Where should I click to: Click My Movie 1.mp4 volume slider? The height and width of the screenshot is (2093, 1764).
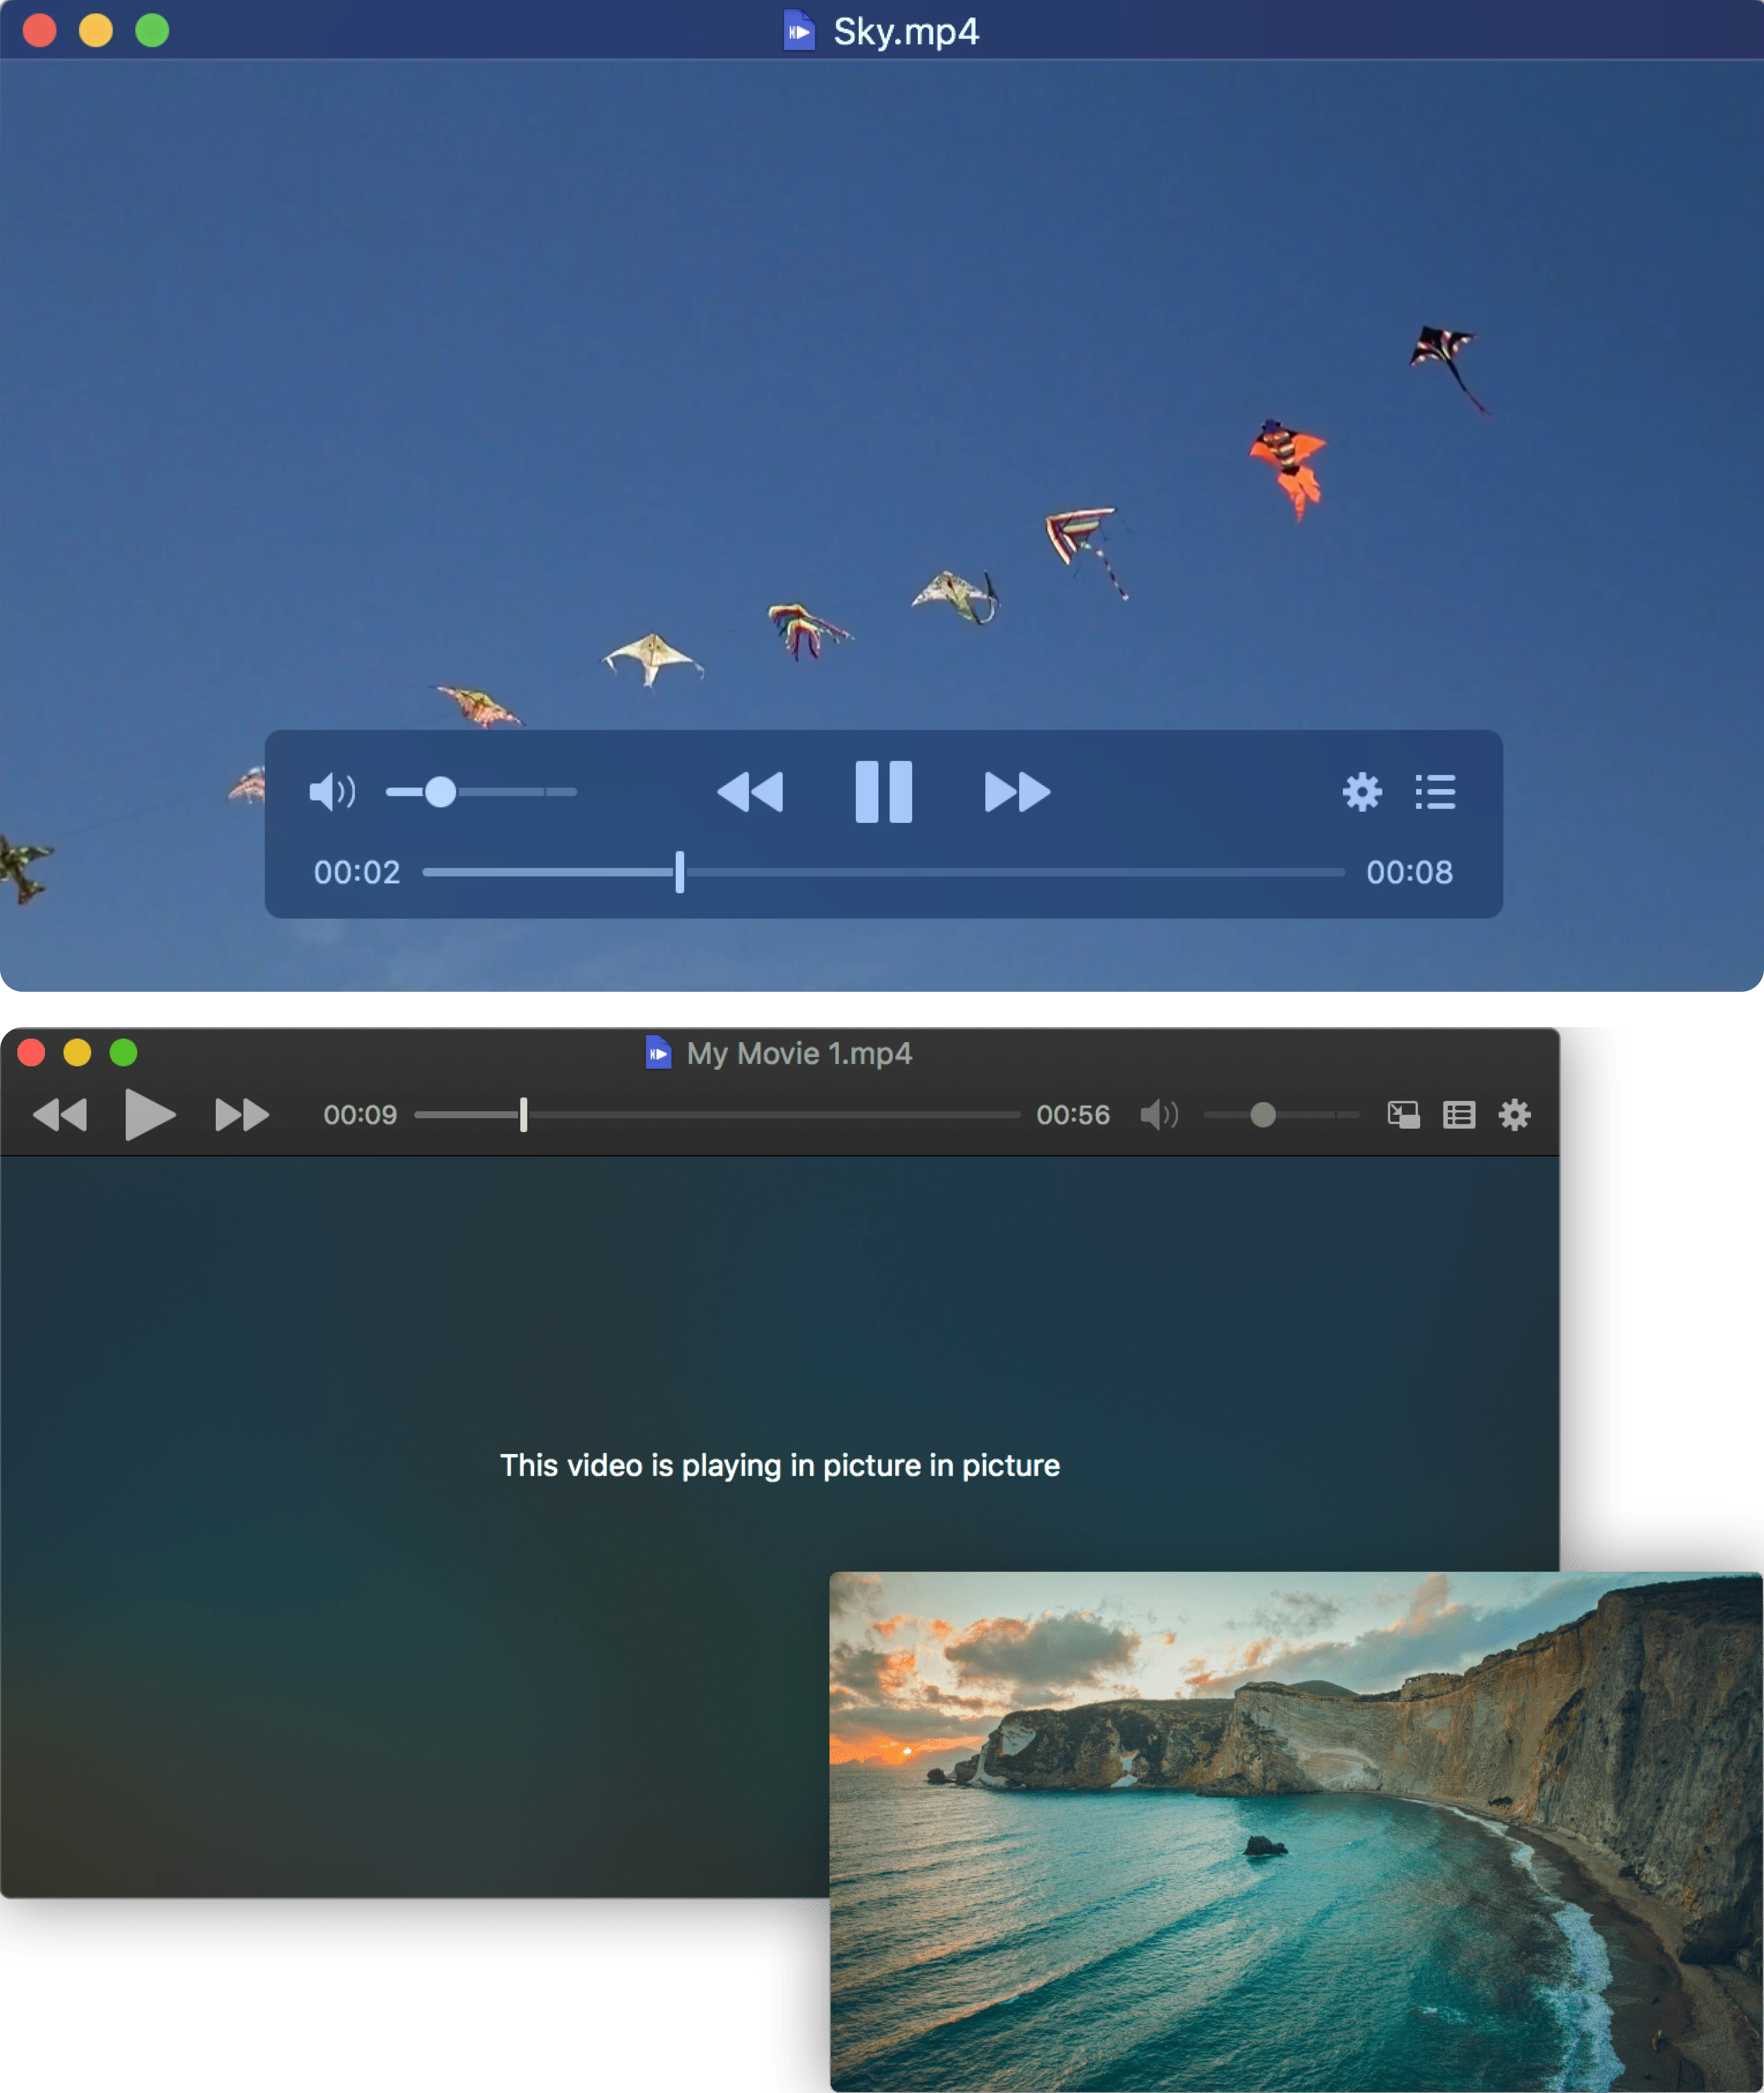tap(1280, 1114)
